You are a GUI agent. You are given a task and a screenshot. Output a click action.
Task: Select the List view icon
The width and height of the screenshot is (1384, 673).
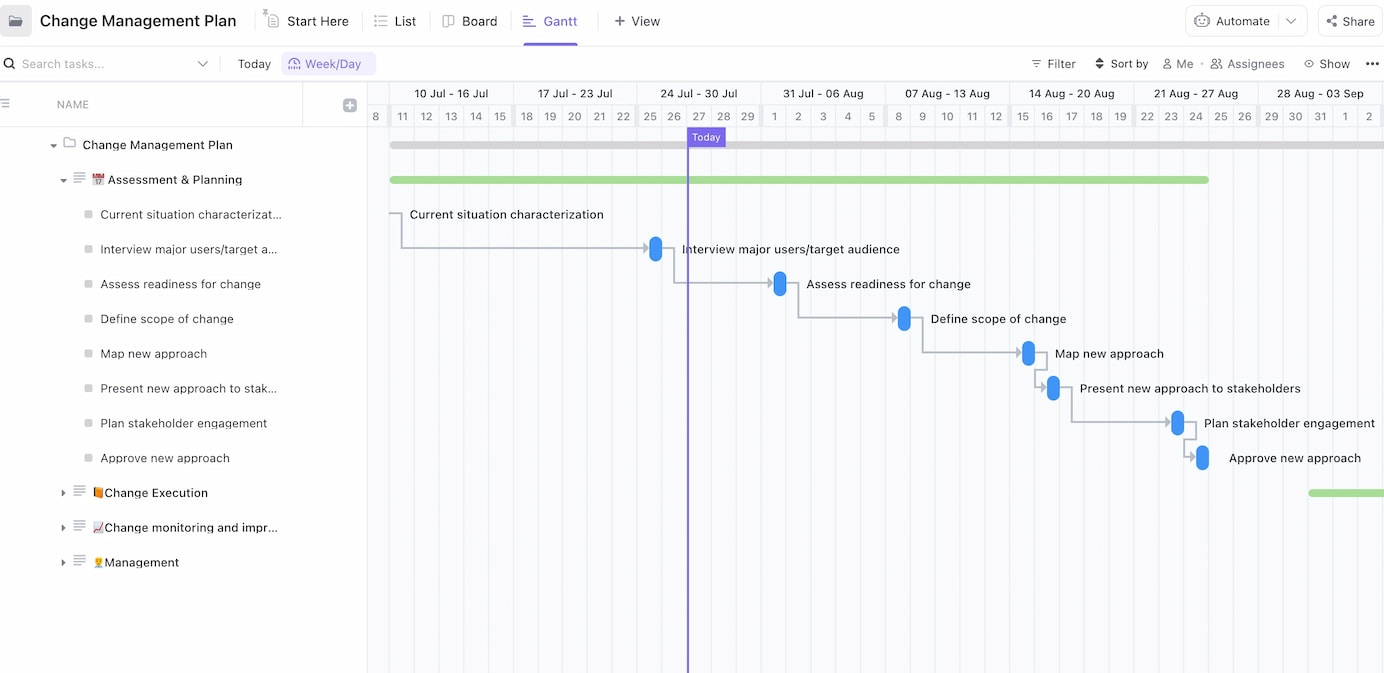(377, 20)
